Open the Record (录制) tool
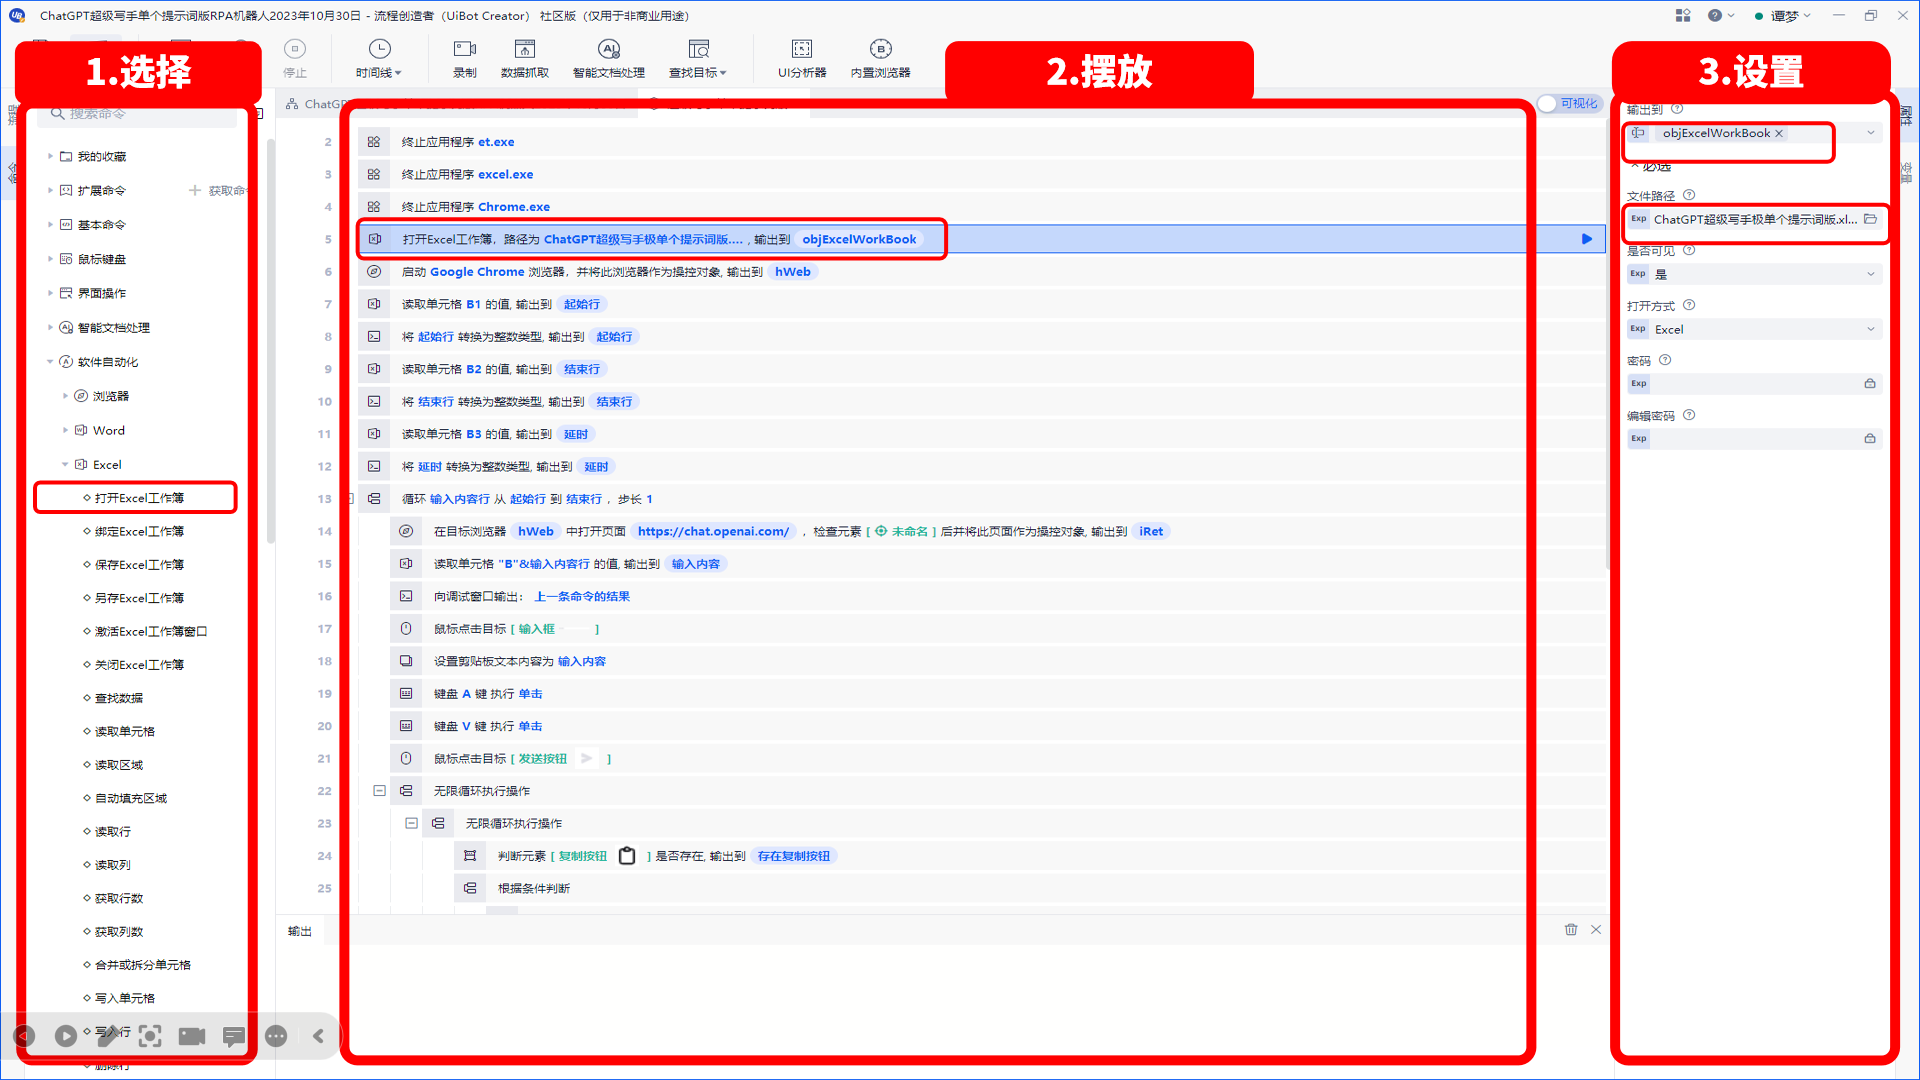The image size is (1920, 1080). 465,58
